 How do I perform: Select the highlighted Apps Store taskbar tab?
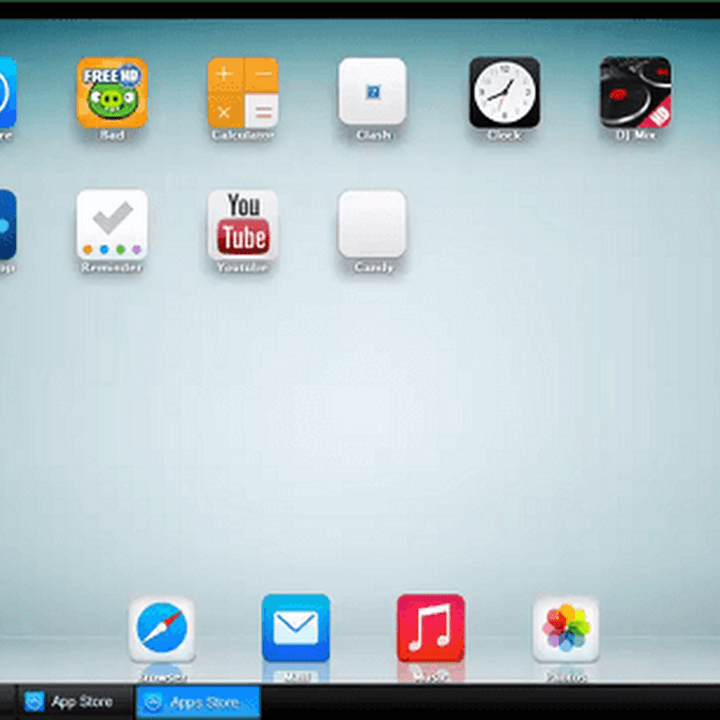click(x=198, y=702)
